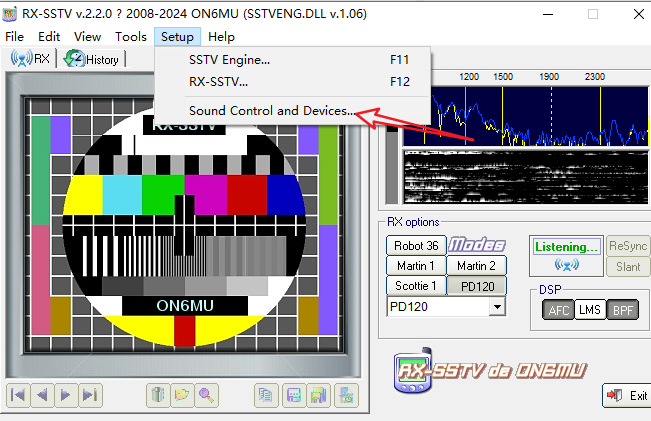Select the Scottie 1 mode
Image resolution: width=651 pixels, height=421 pixels.
416,286
